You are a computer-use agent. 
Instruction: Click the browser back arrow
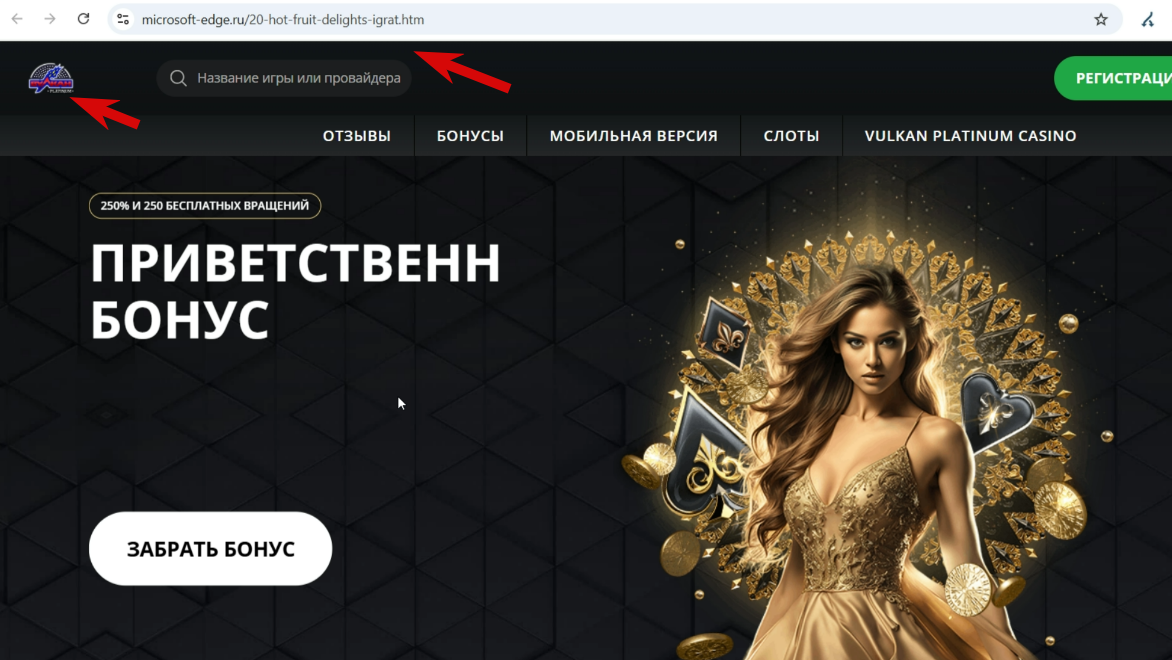pos(16,19)
